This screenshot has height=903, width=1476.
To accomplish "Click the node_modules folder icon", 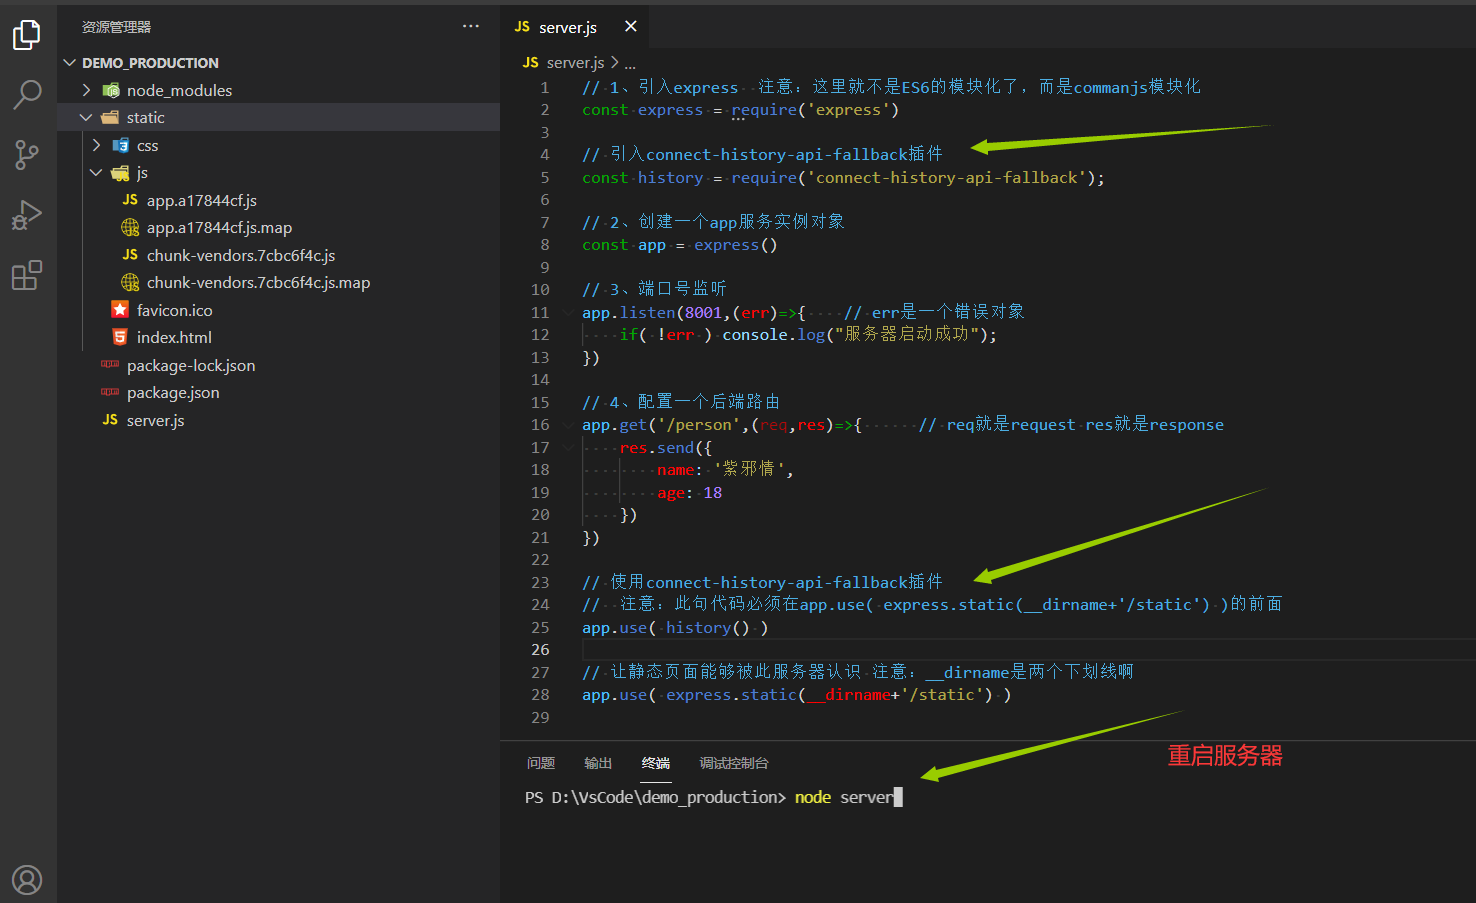I will click(x=111, y=90).
